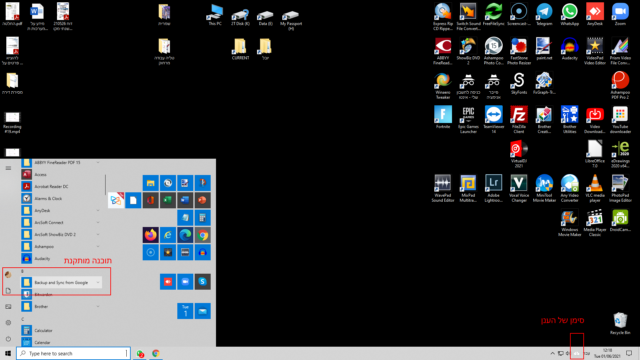Screen dimensions: 640x360
Task: Open the File Explorer Start tile
Action: pyautogui.click(x=151, y=183)
